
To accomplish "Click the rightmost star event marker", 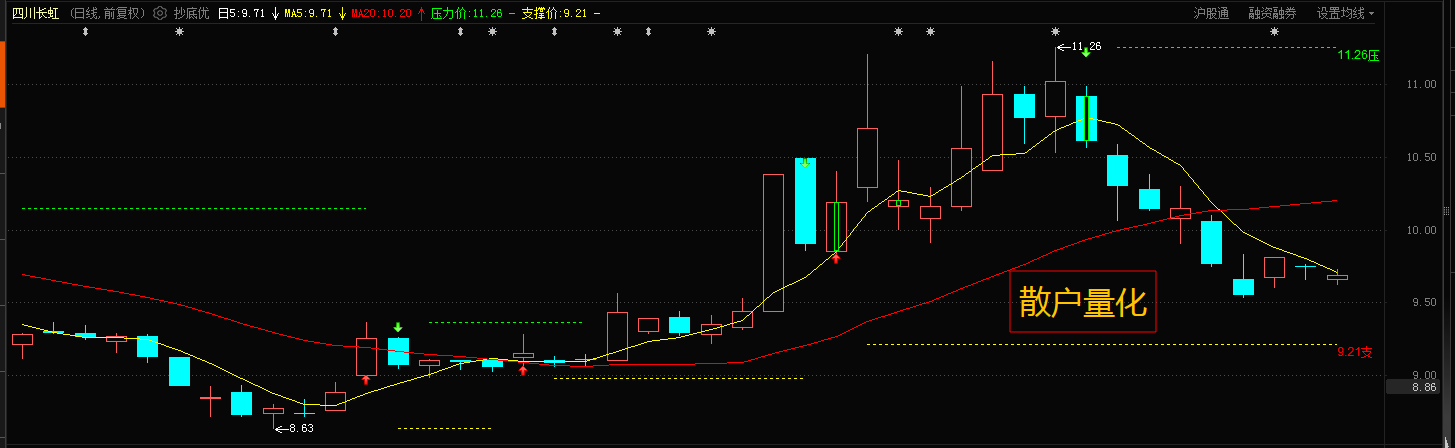I will pyautogui.click(x=1274, y=32).
